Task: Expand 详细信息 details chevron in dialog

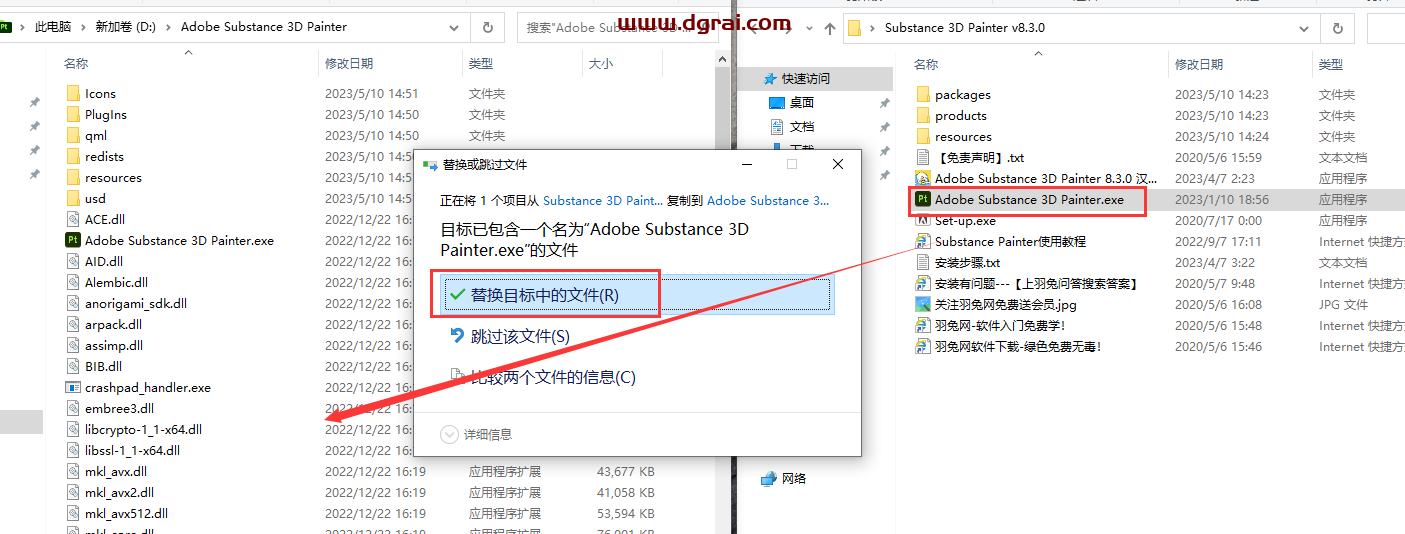Action: 449,434
